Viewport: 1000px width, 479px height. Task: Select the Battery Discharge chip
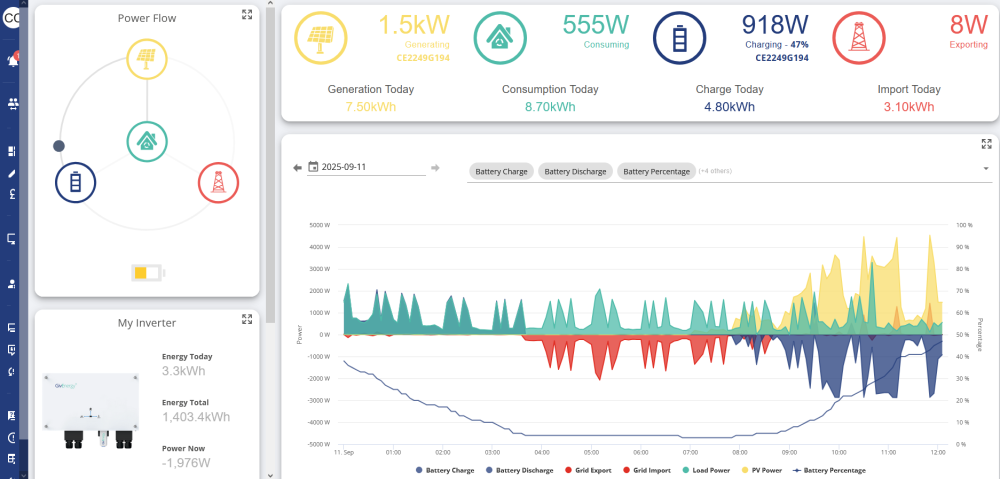click(575, 172)
